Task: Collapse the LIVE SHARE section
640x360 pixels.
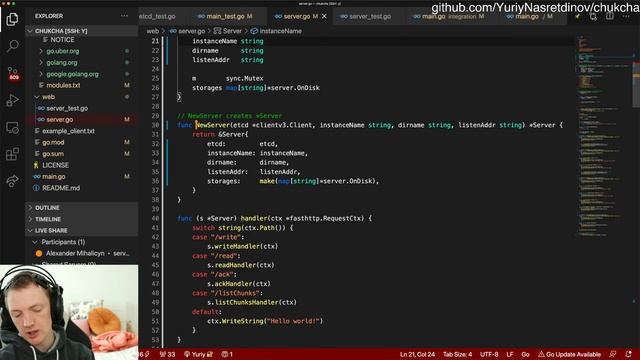Action: [x=51, y=231]
